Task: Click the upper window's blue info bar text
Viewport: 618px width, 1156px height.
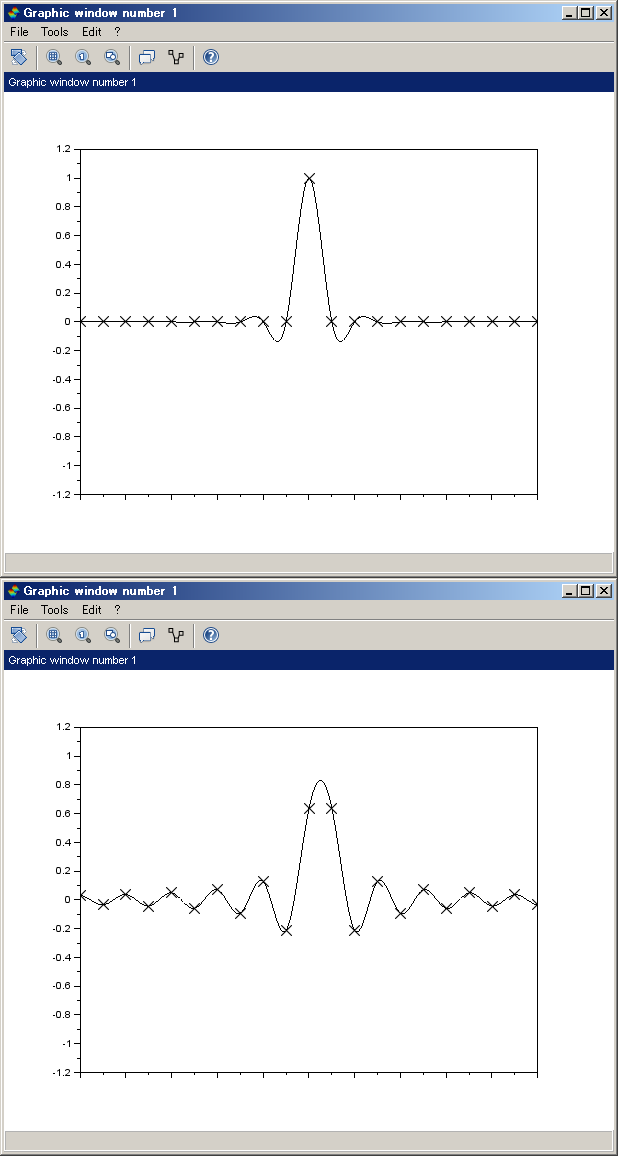Action: click(x=72, y=82)
